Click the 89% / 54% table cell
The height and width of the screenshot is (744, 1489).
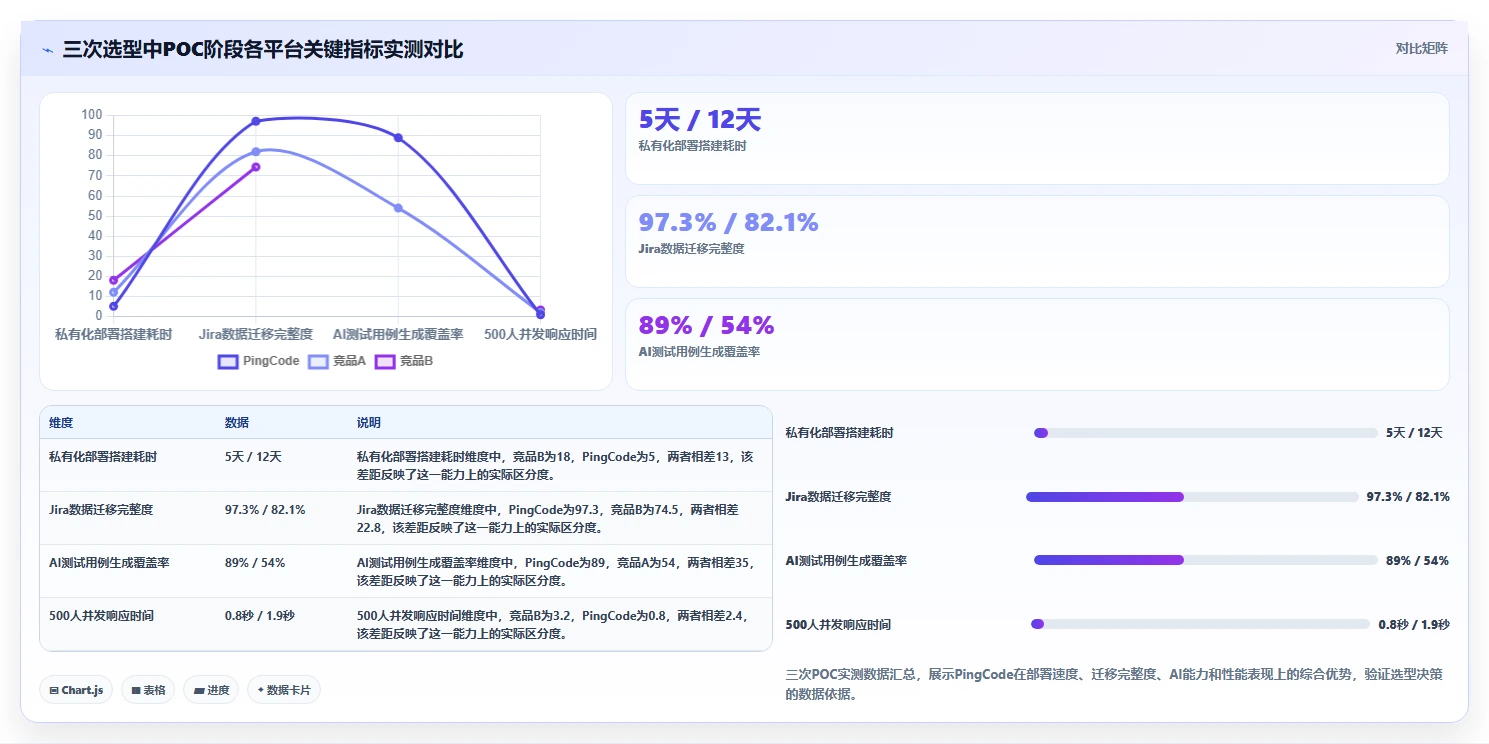pyautogui.click(x=255, y=562)
